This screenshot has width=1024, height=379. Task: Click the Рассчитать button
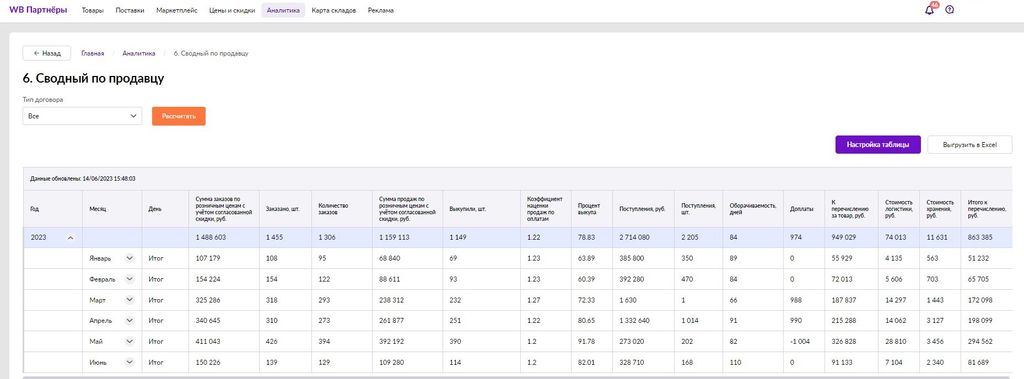[179, 116]
